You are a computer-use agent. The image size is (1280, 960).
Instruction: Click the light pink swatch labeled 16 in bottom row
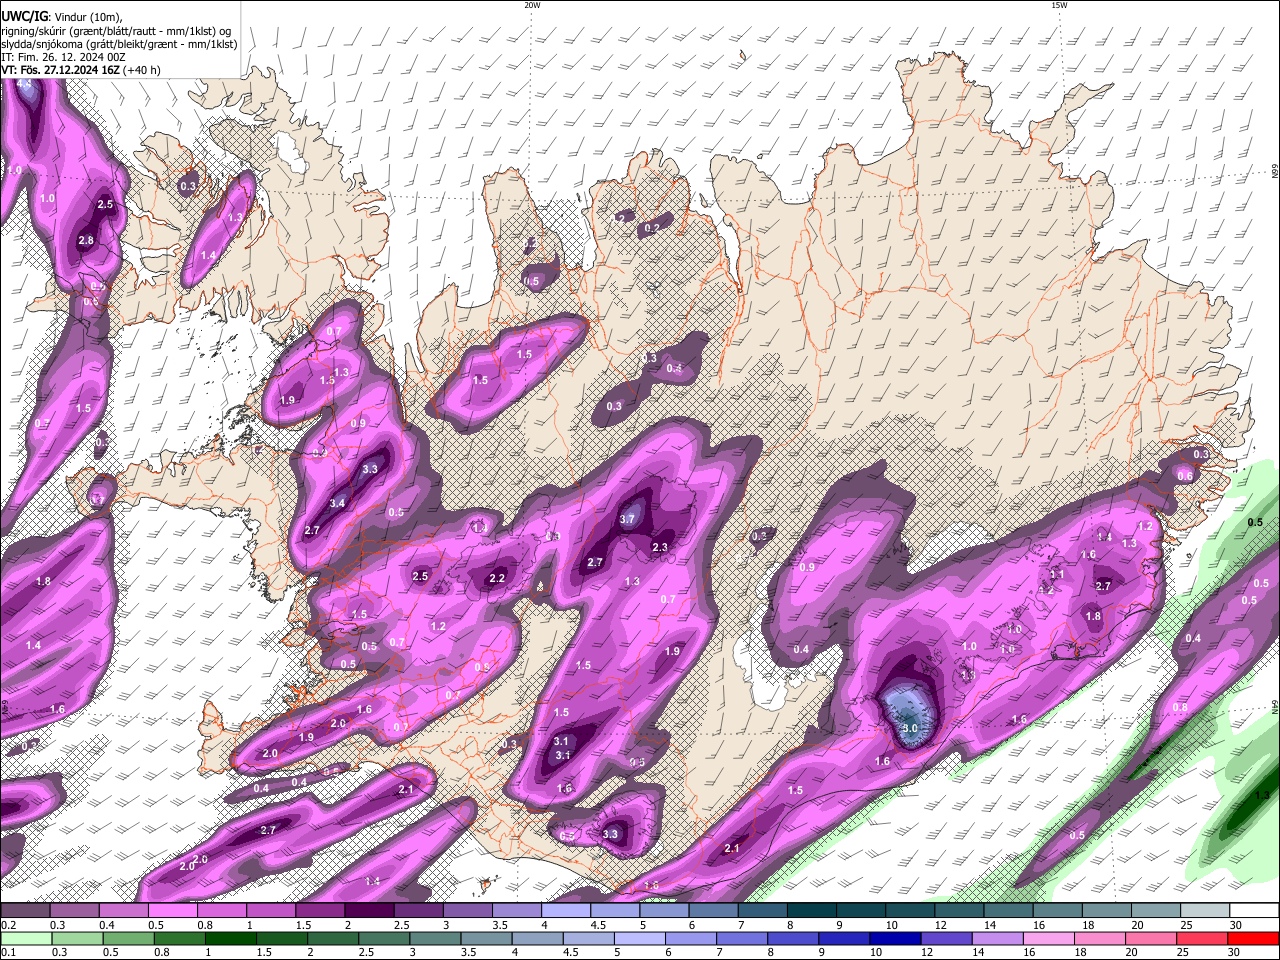(x=1050, y=938)
